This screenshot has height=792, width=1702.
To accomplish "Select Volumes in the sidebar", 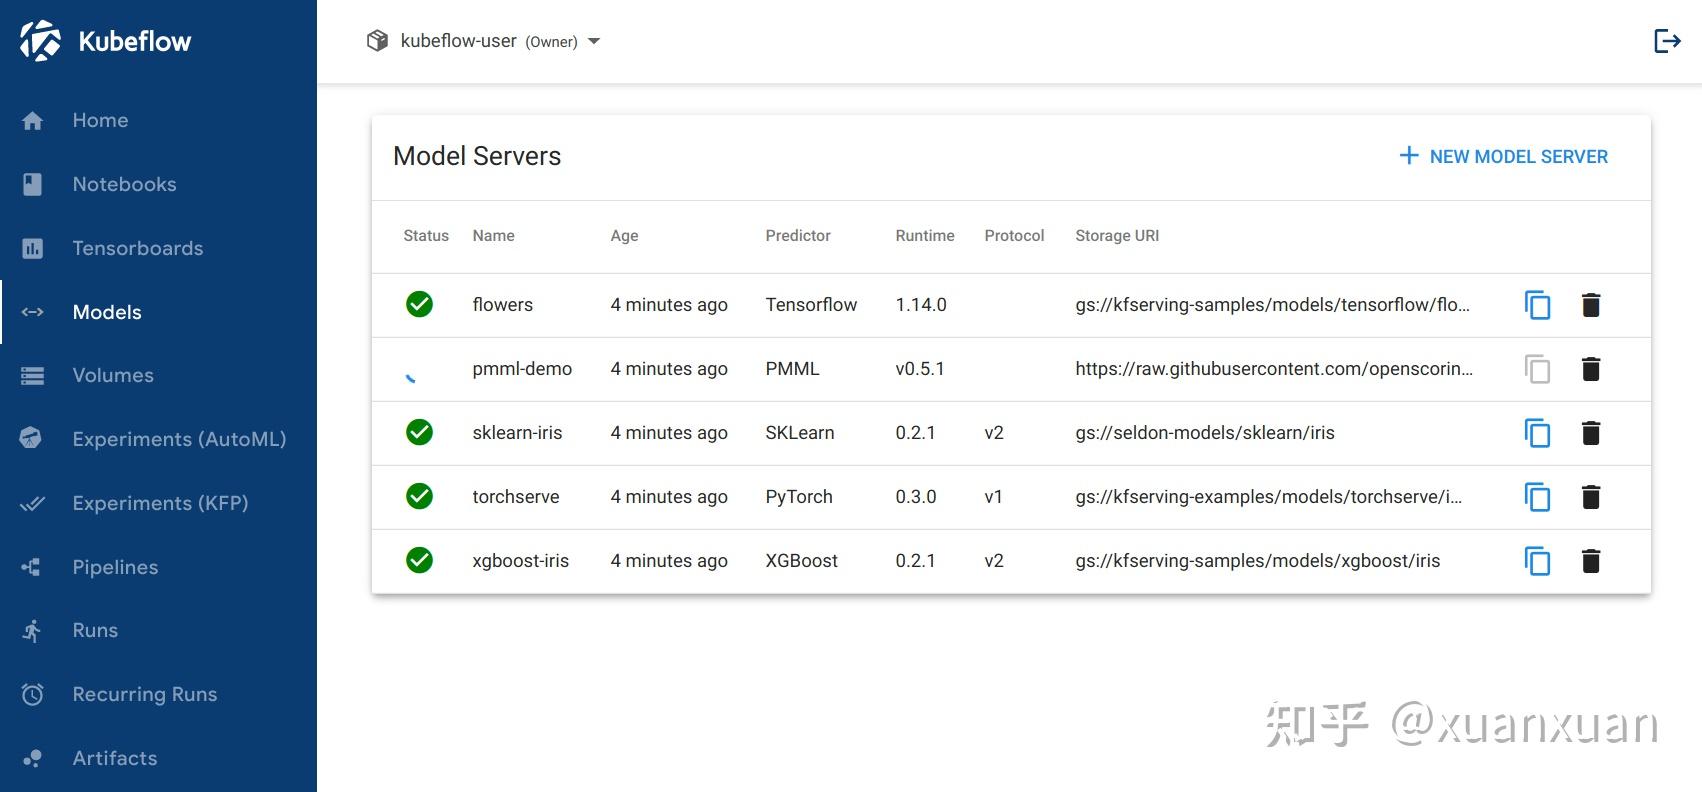I will coord(113,375).
